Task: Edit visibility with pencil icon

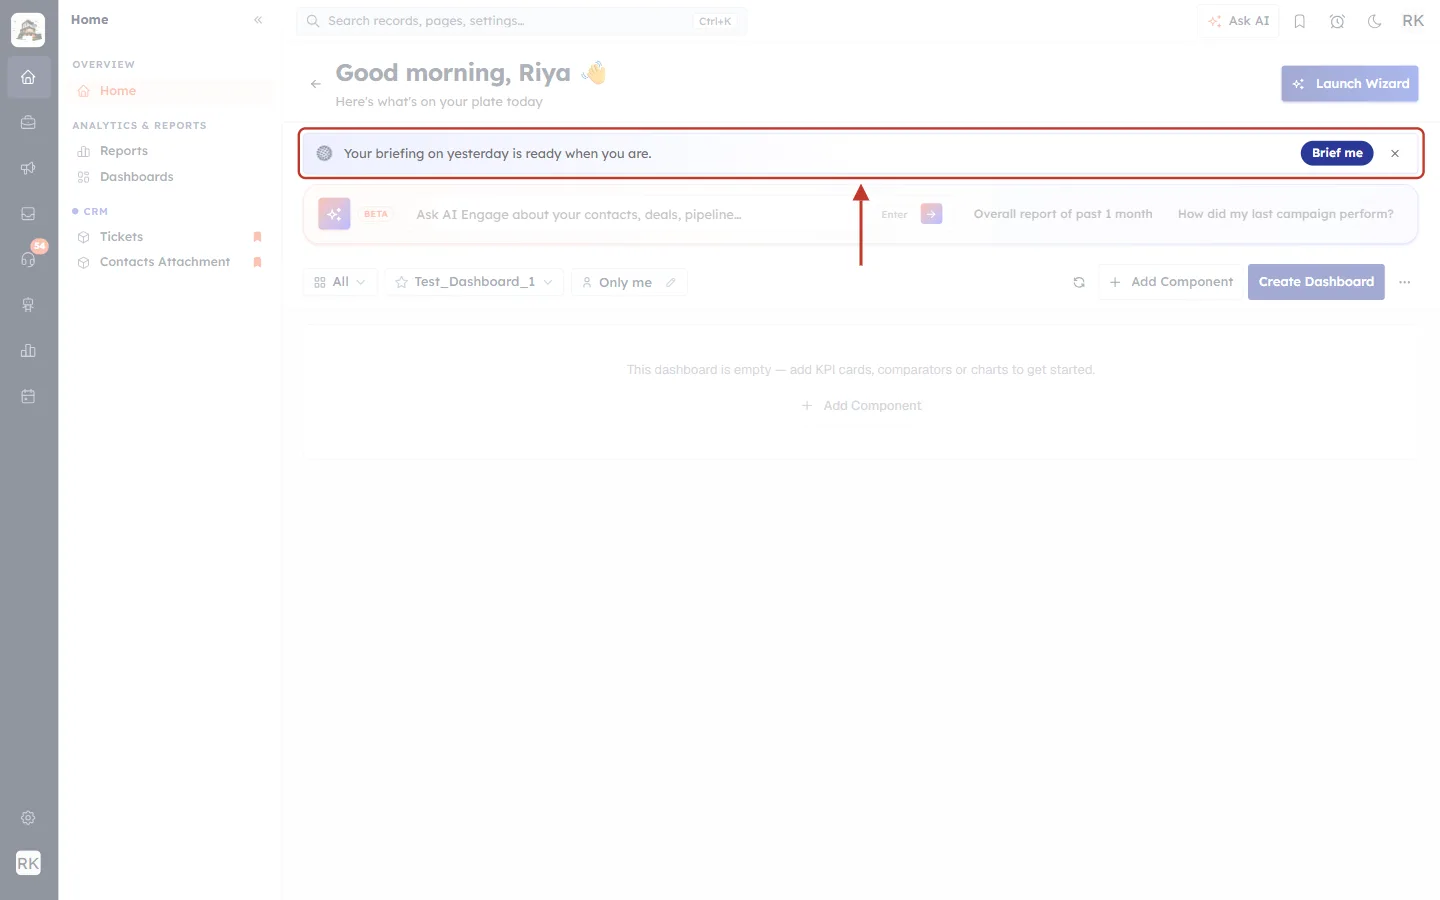Action: [671, 282]
